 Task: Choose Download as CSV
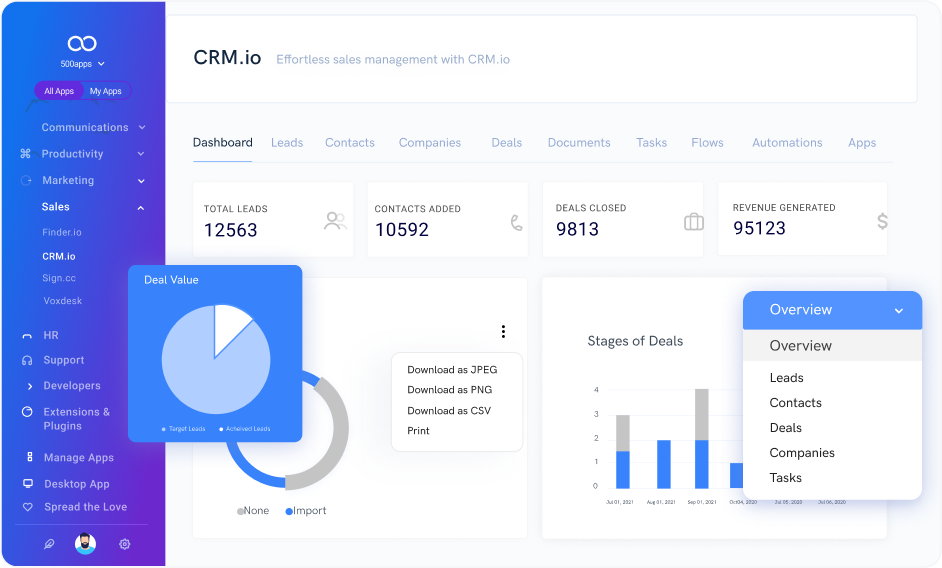[x=449, y=411]
